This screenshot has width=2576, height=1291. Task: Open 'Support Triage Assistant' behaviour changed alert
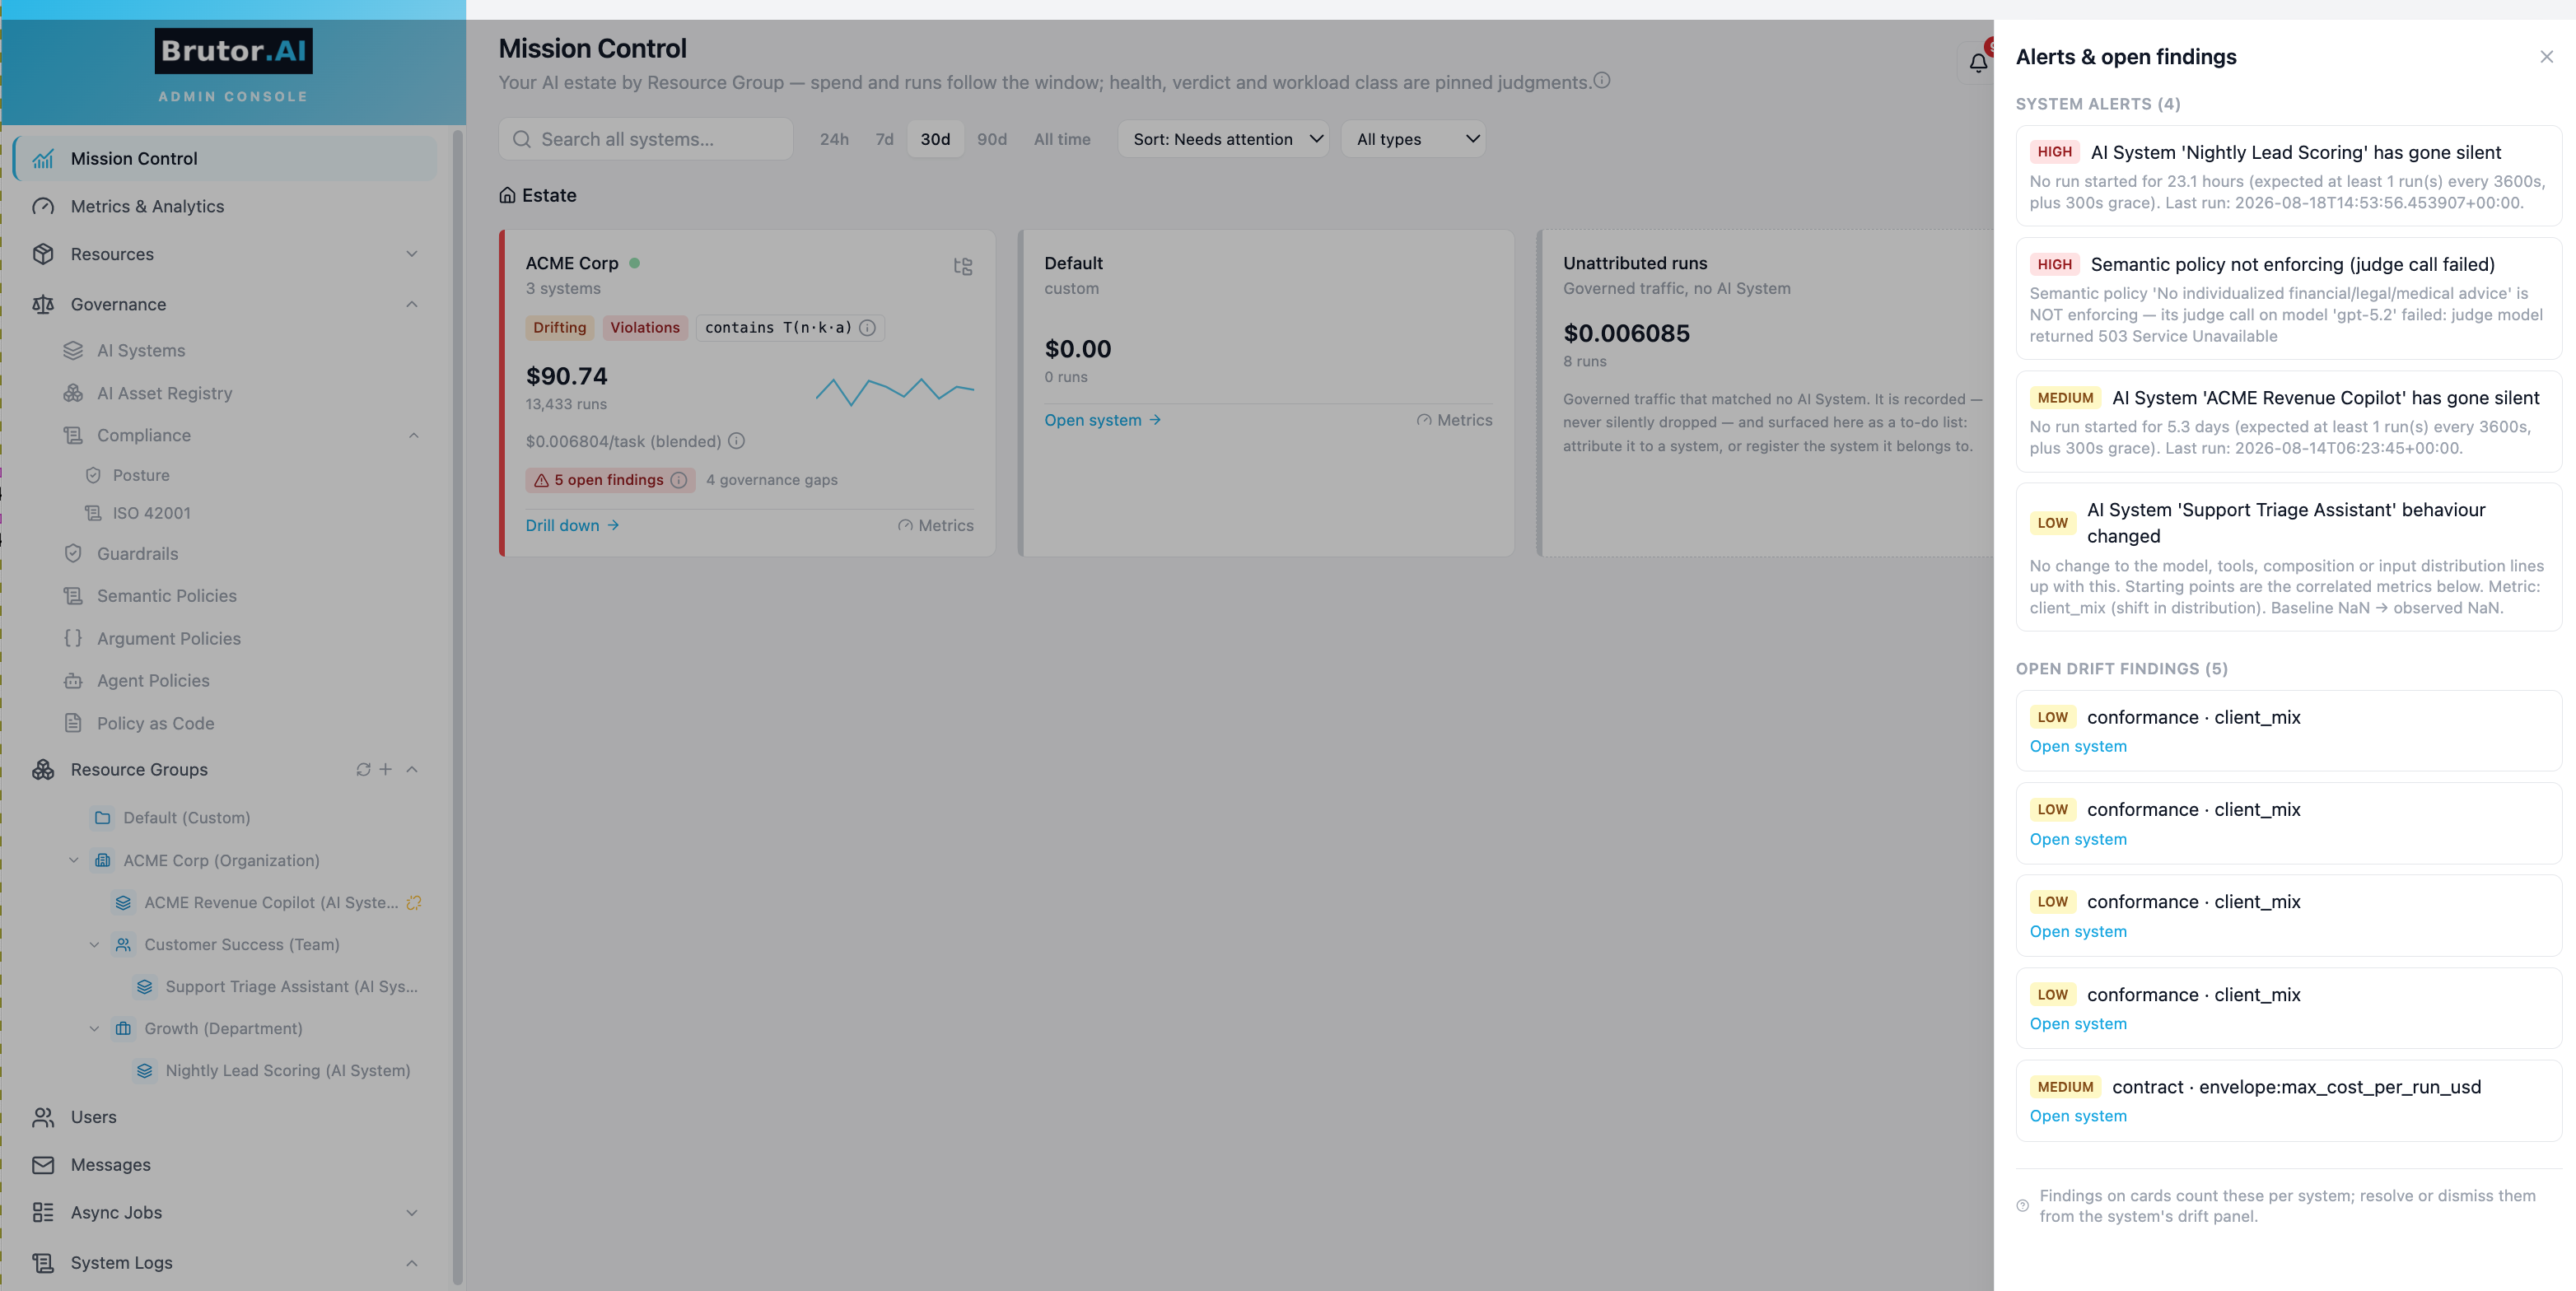(x=2288, y=557)
